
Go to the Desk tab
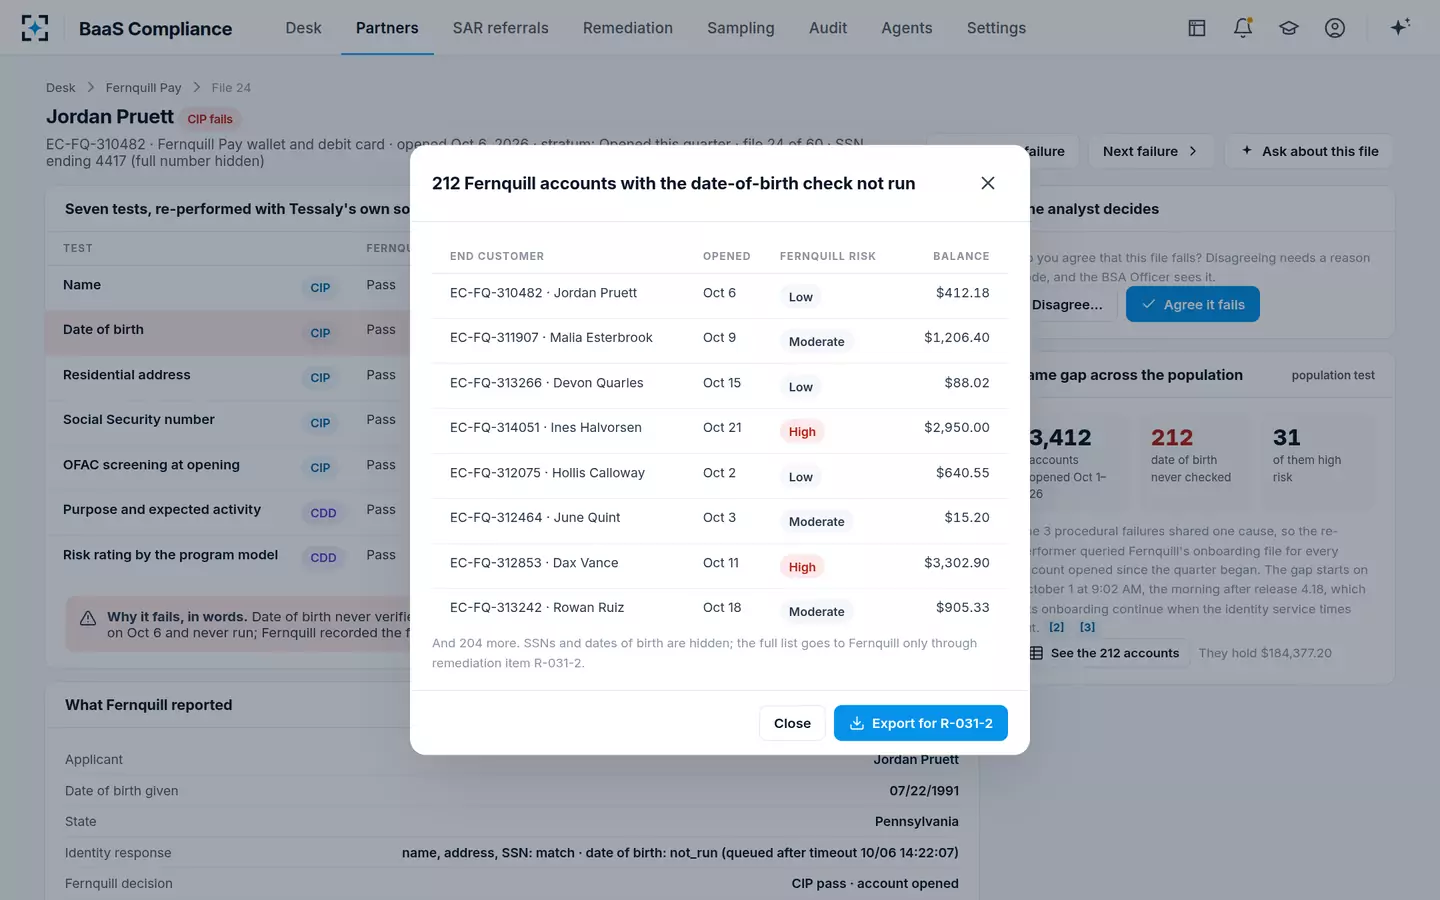pyautogui.click(x=303, y=28)
